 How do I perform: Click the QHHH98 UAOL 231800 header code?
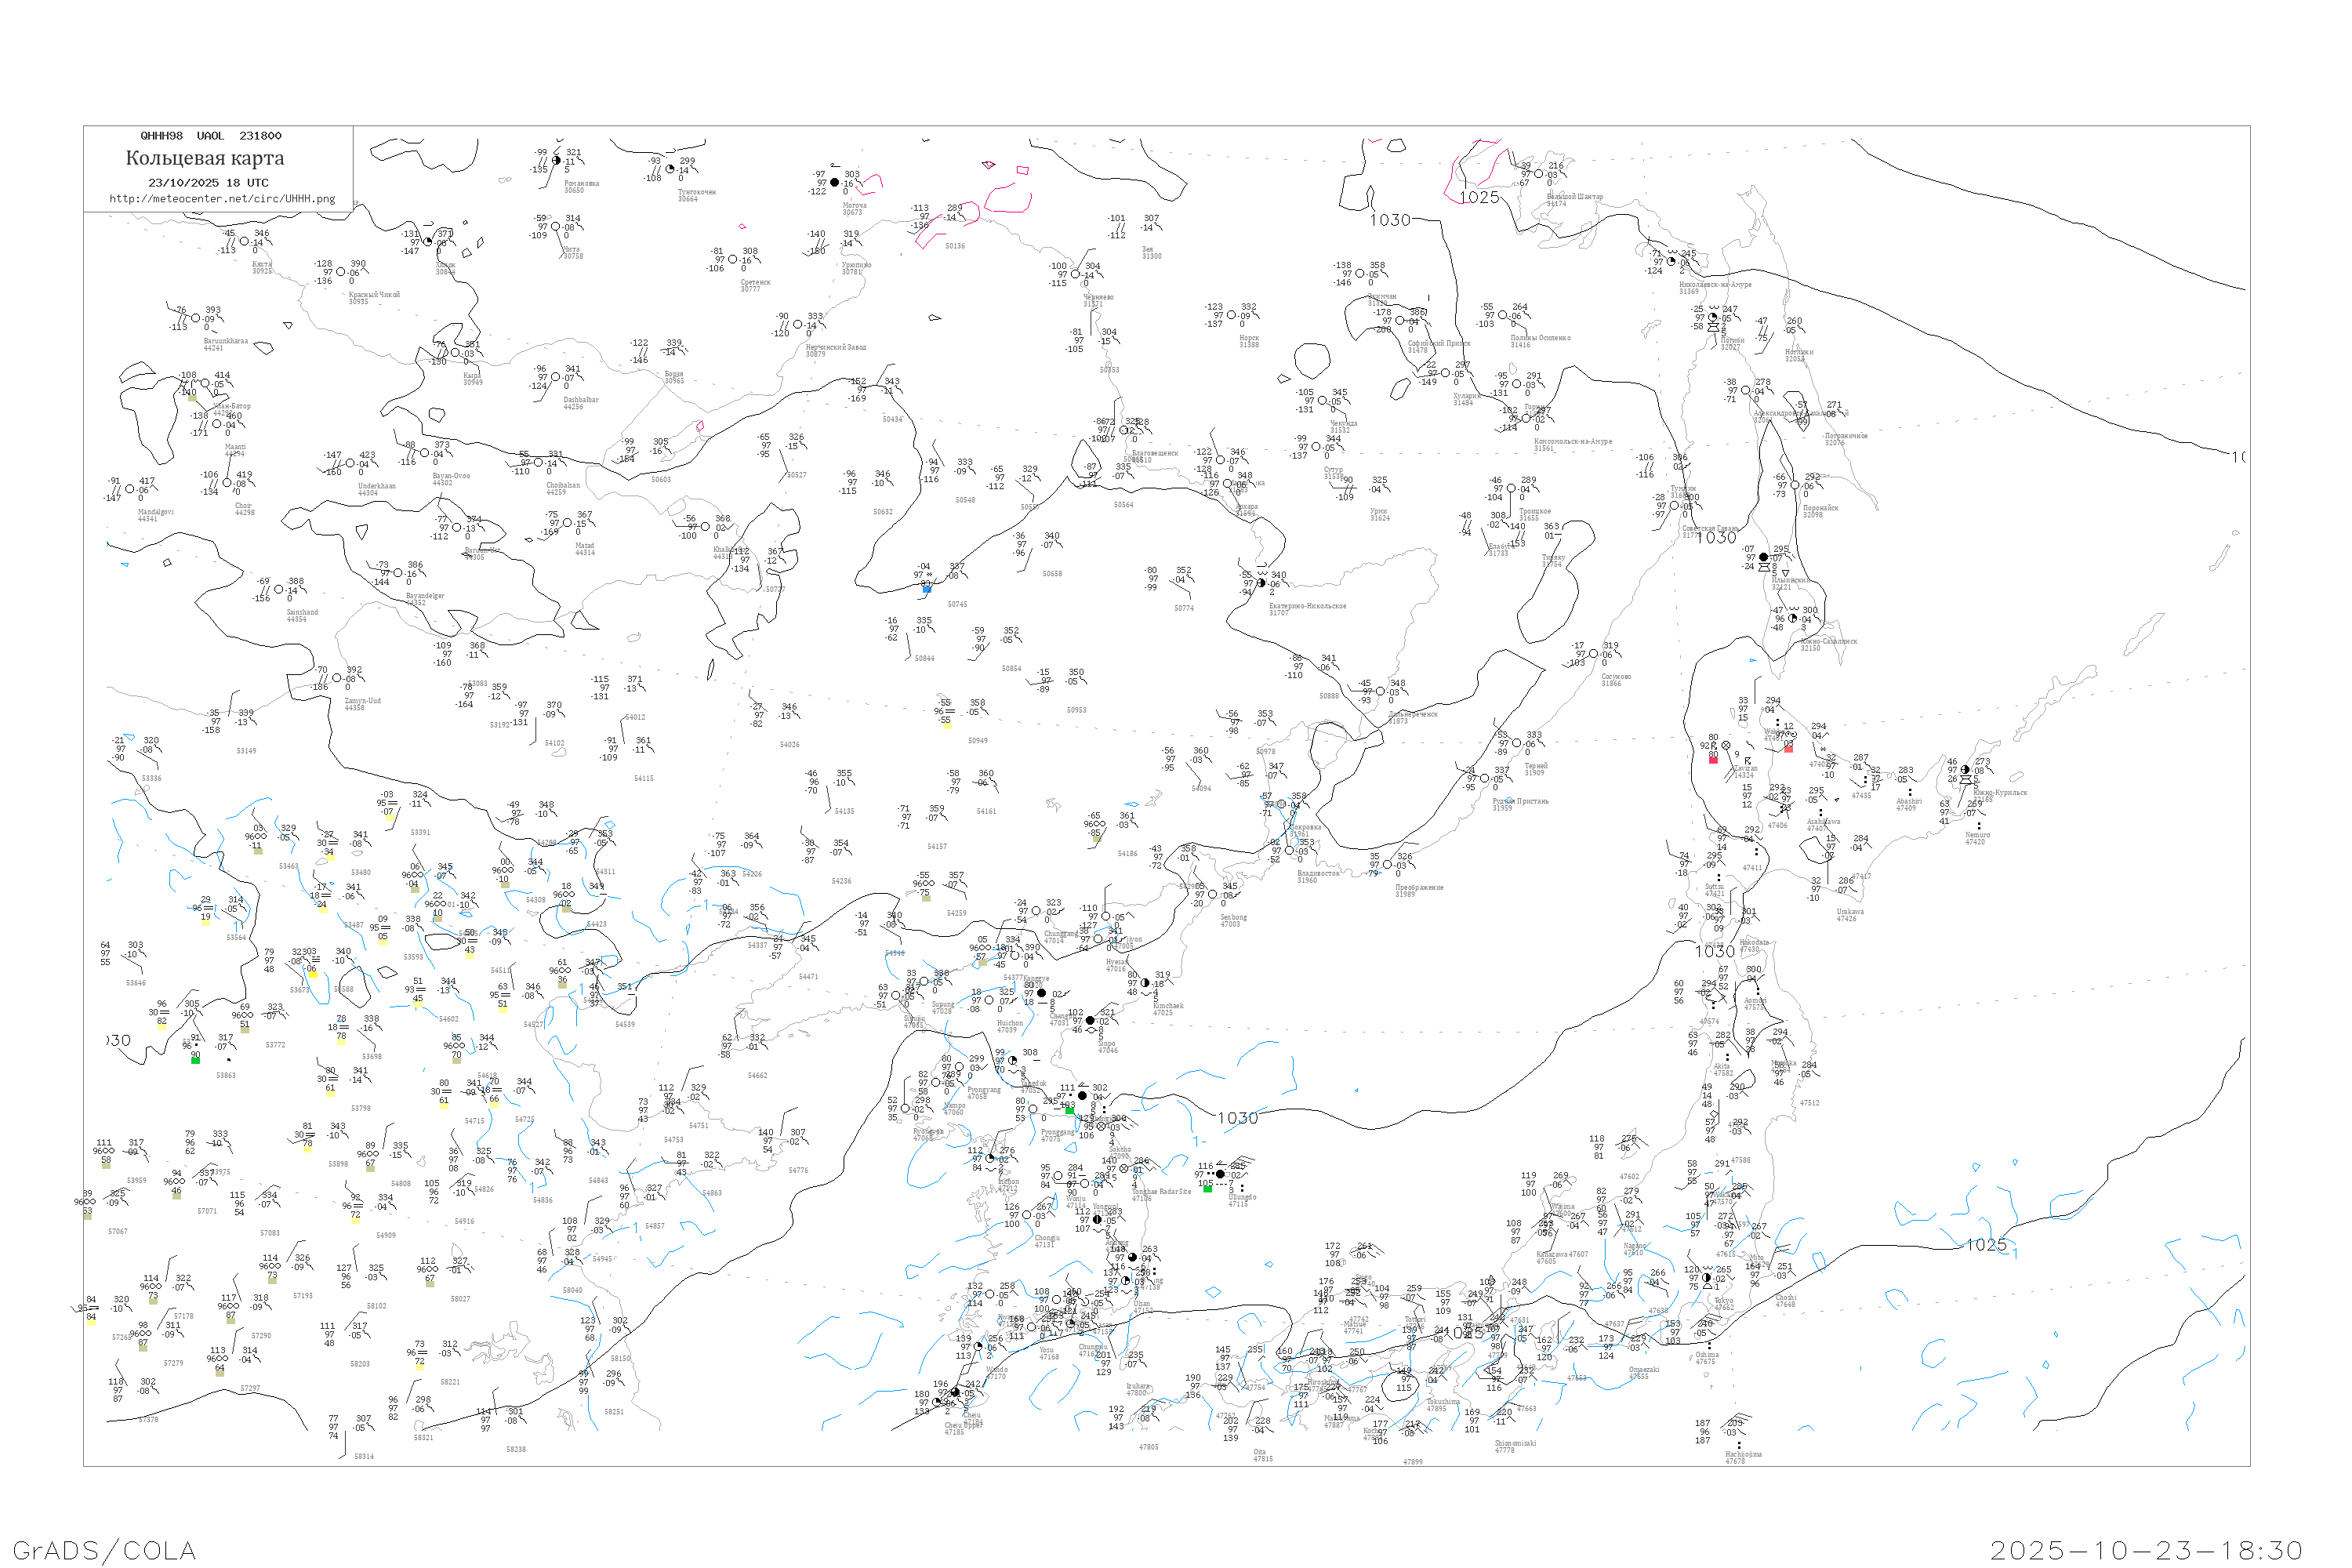[x=211, y=136]
